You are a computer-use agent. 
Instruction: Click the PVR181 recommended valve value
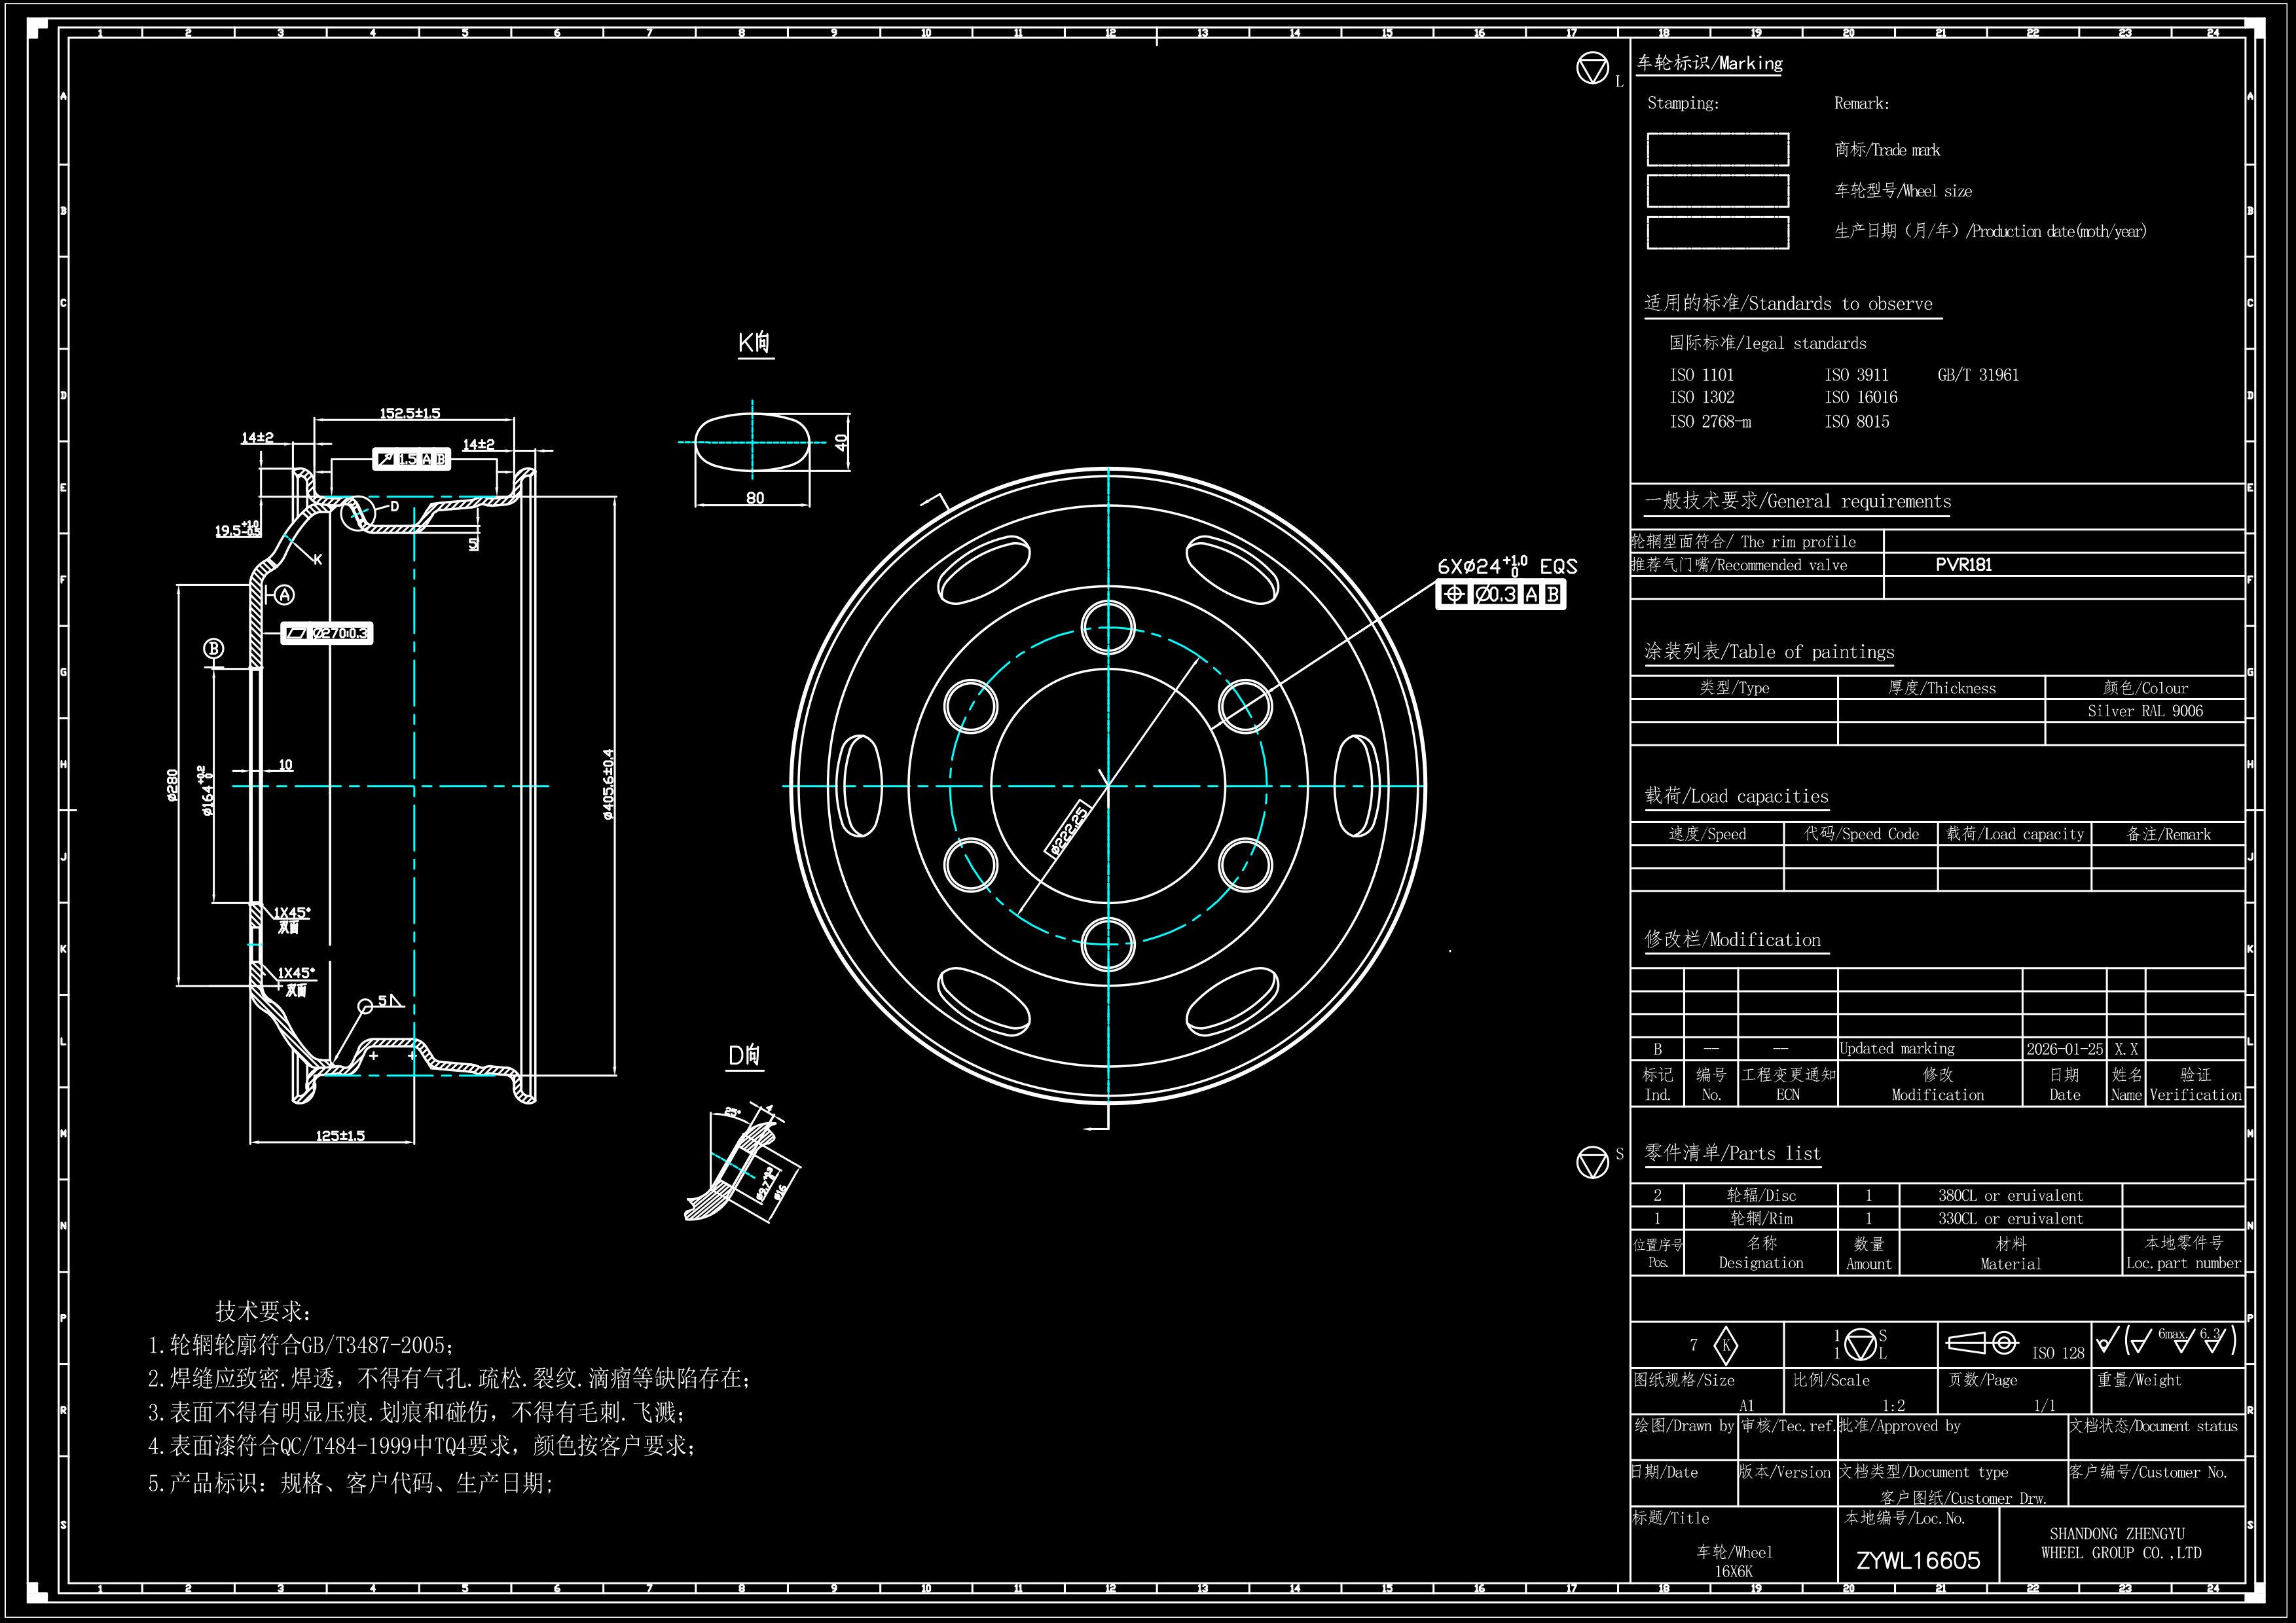1963,565
